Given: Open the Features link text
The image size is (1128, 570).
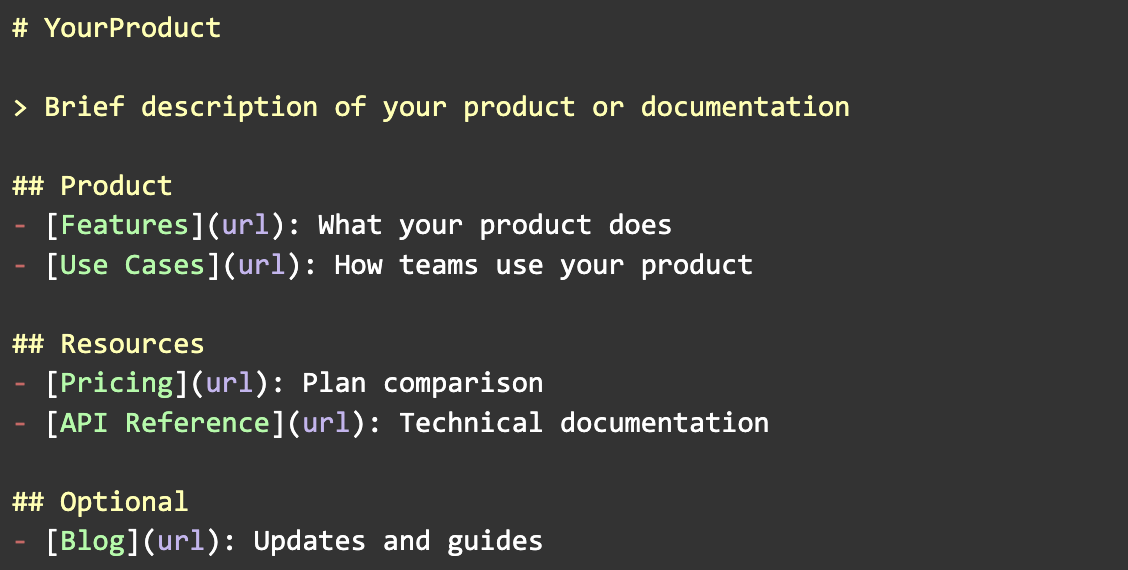Looking at the screenshot, I should pyautogui.click(x=124, y=225).
